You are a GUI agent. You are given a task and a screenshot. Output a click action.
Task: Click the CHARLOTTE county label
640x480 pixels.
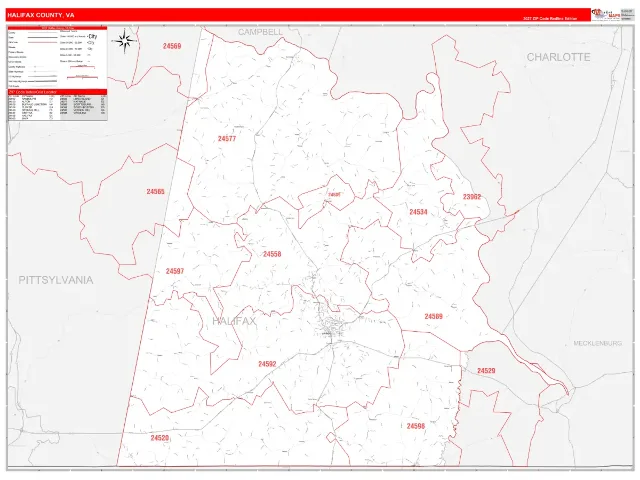tap(558, 57)
